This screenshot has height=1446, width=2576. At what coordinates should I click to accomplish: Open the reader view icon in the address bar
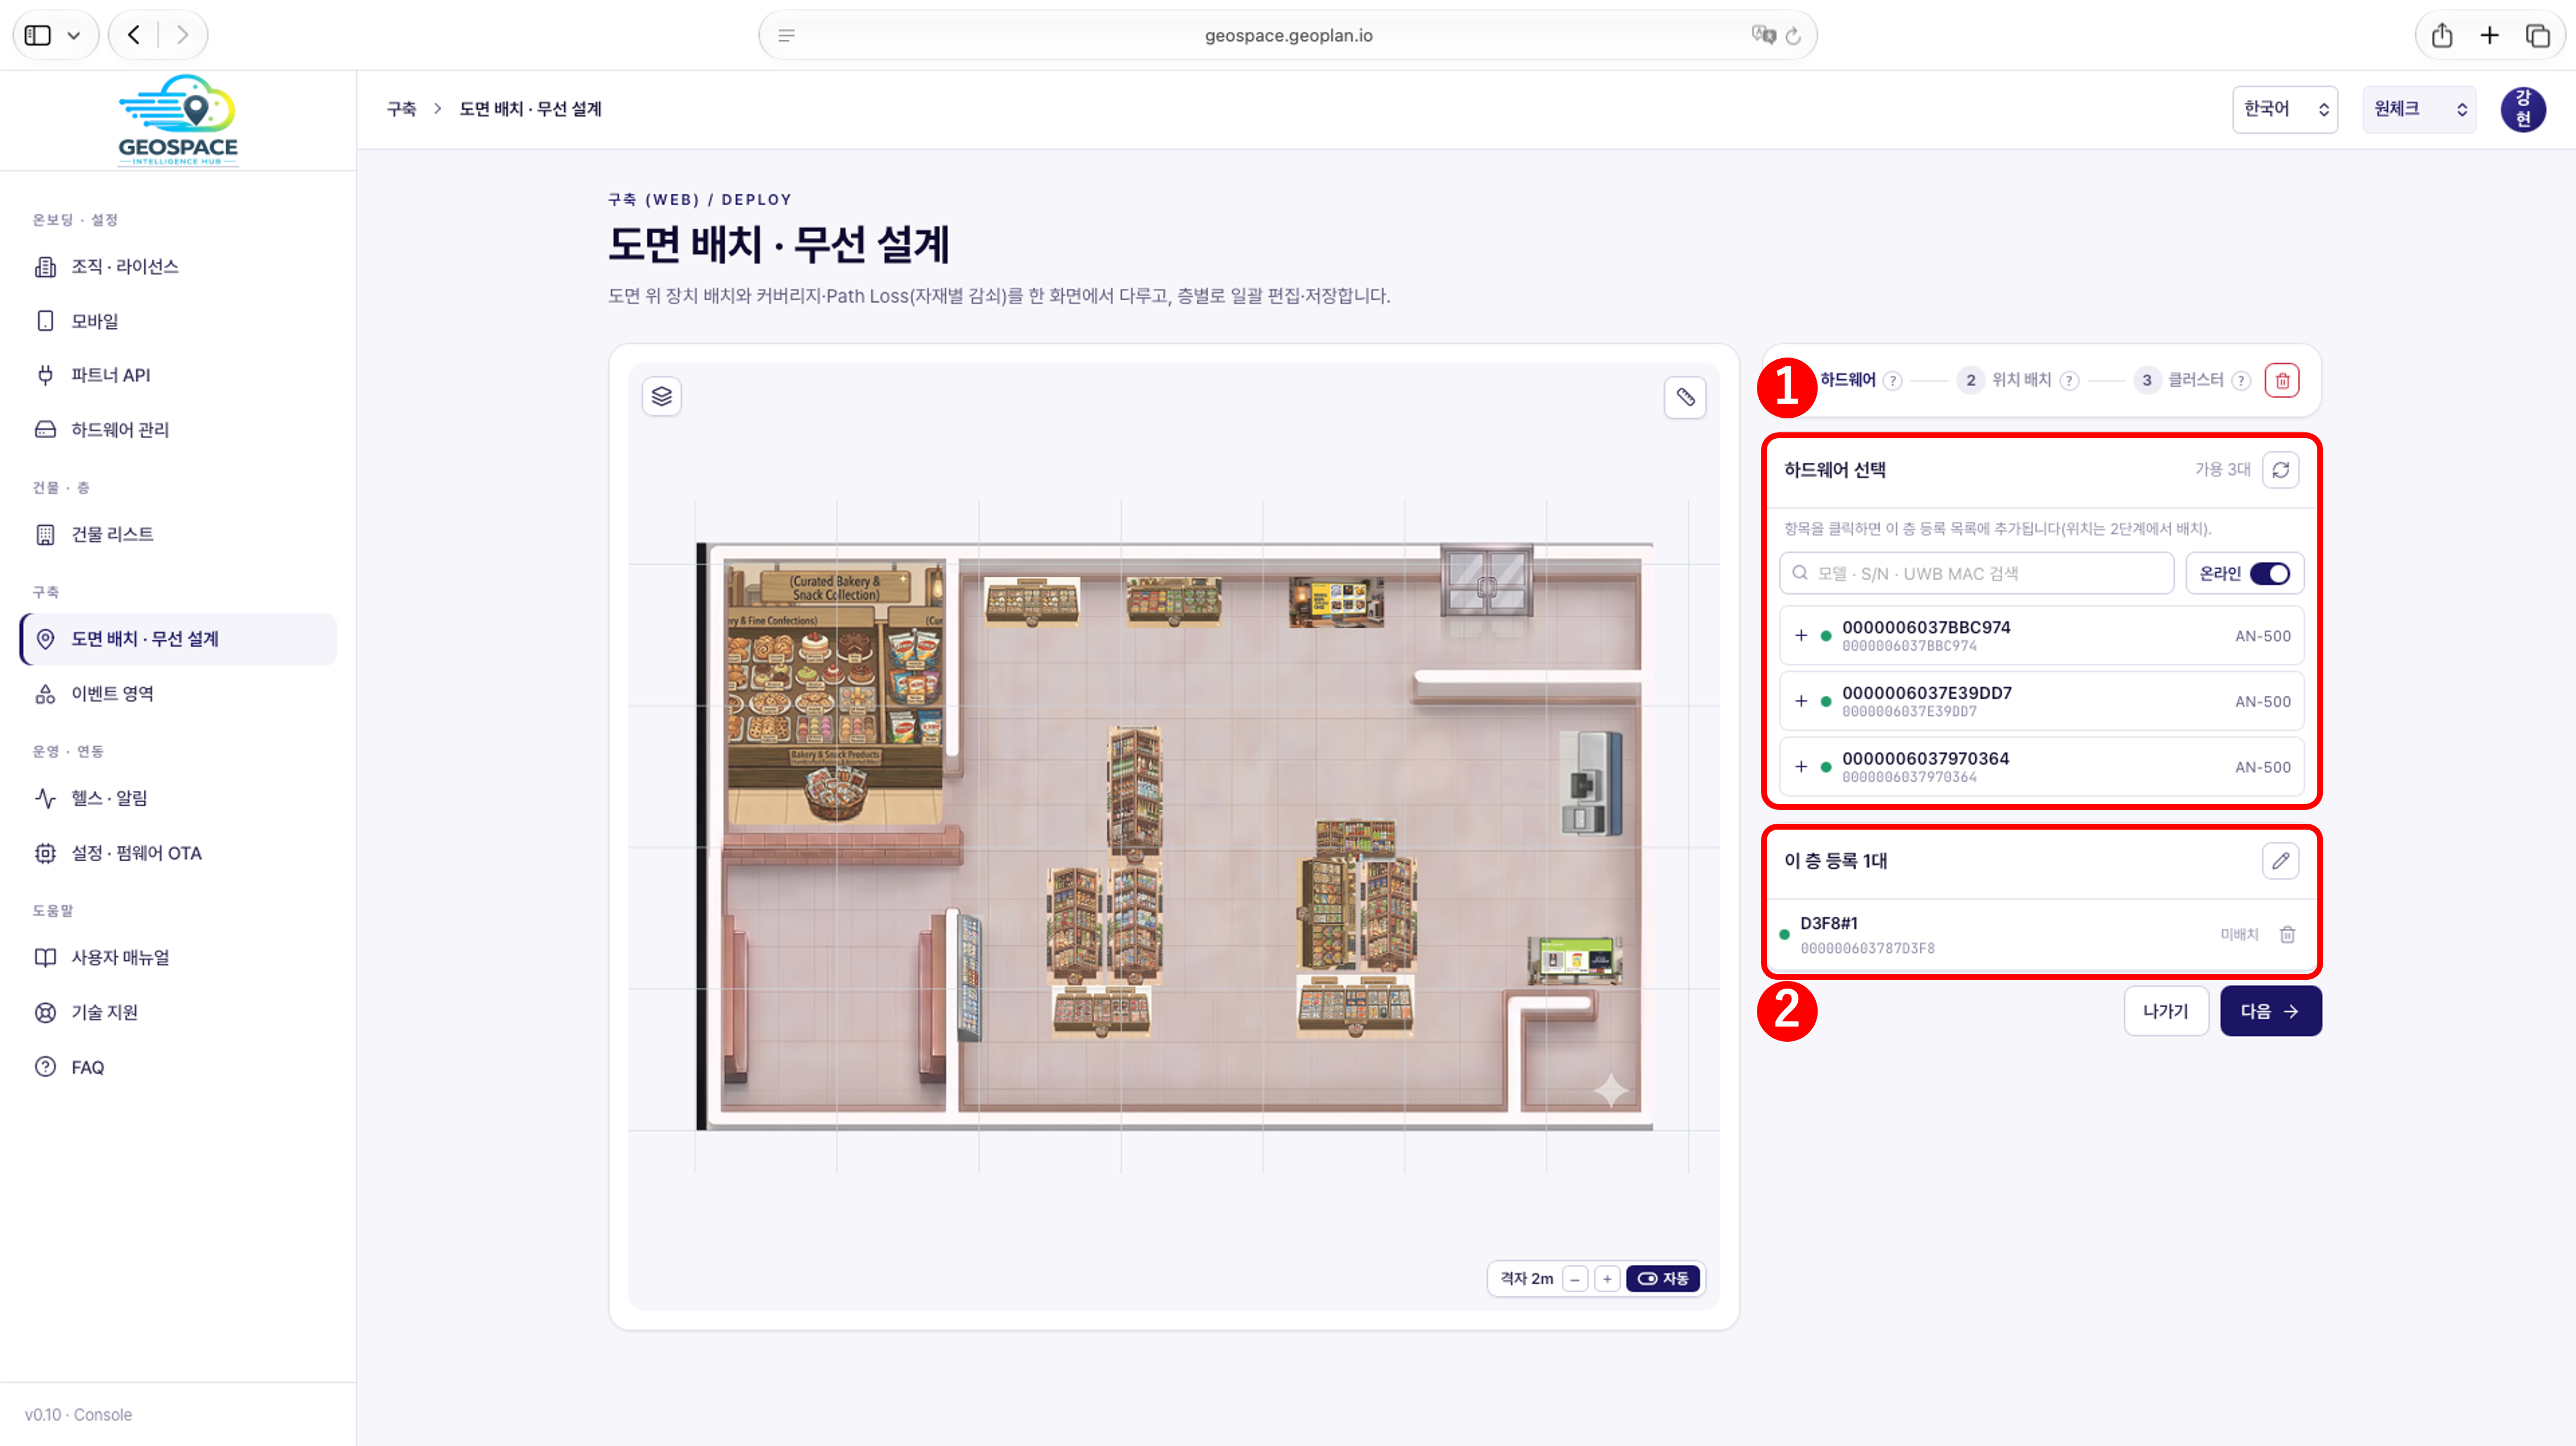pos(786,36)
